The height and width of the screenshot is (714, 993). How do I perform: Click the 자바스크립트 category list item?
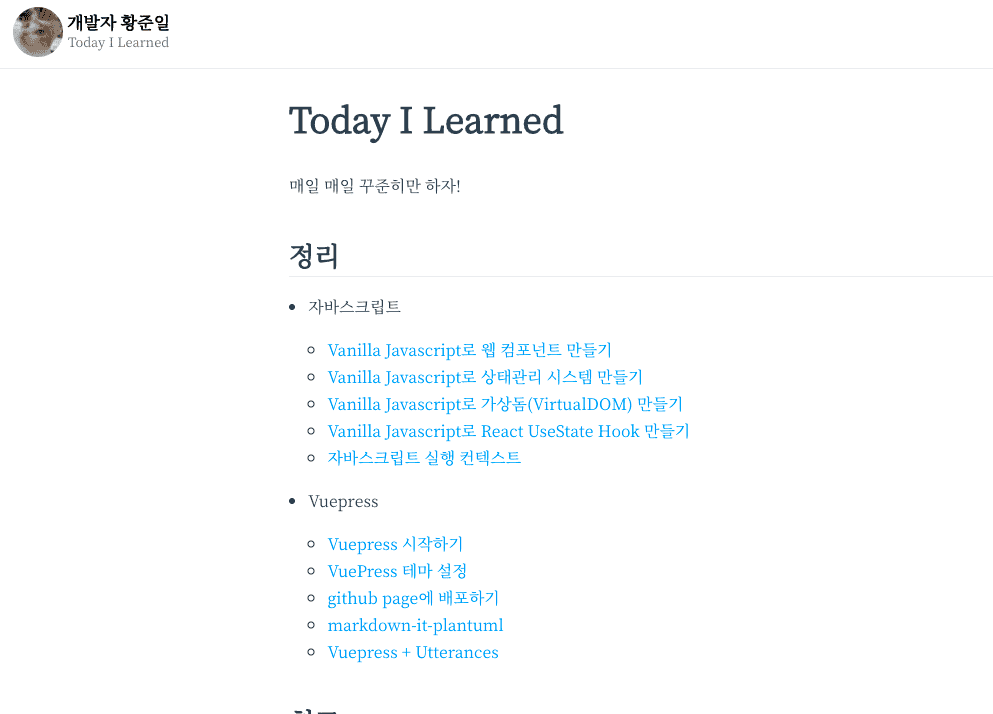coord(355,307)
